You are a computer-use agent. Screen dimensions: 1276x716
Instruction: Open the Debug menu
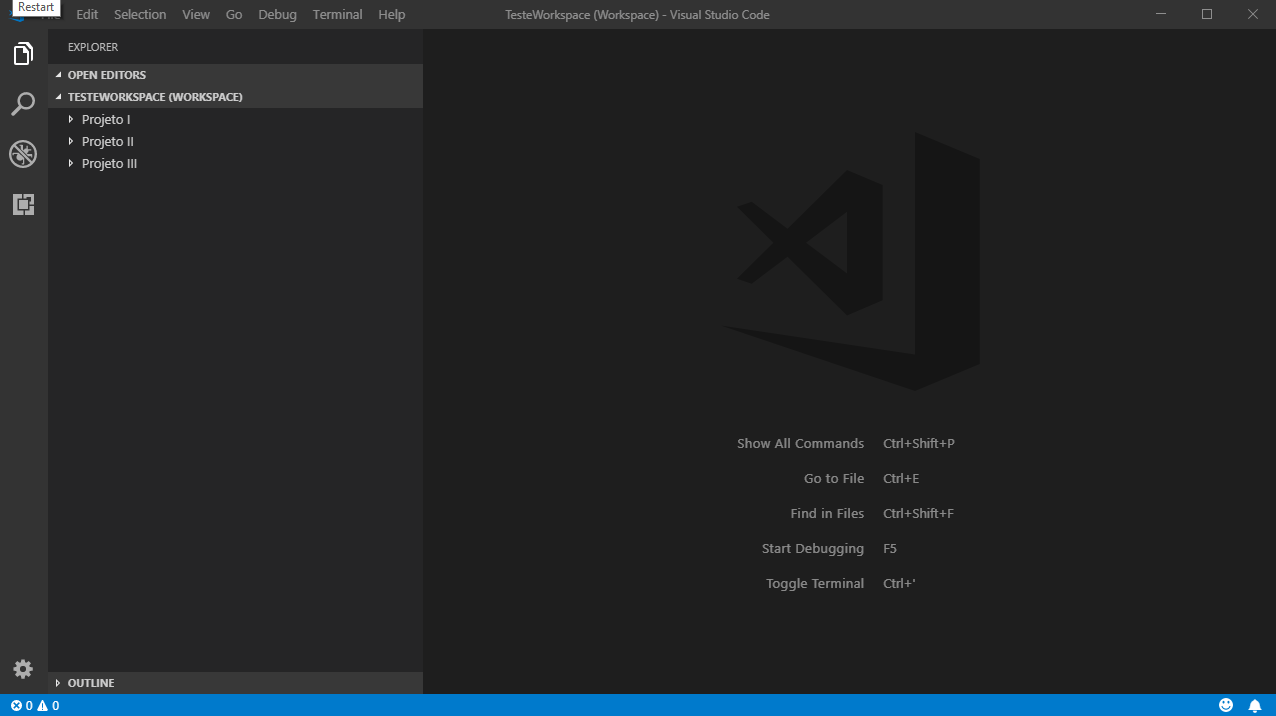click(x=277, y=15)
